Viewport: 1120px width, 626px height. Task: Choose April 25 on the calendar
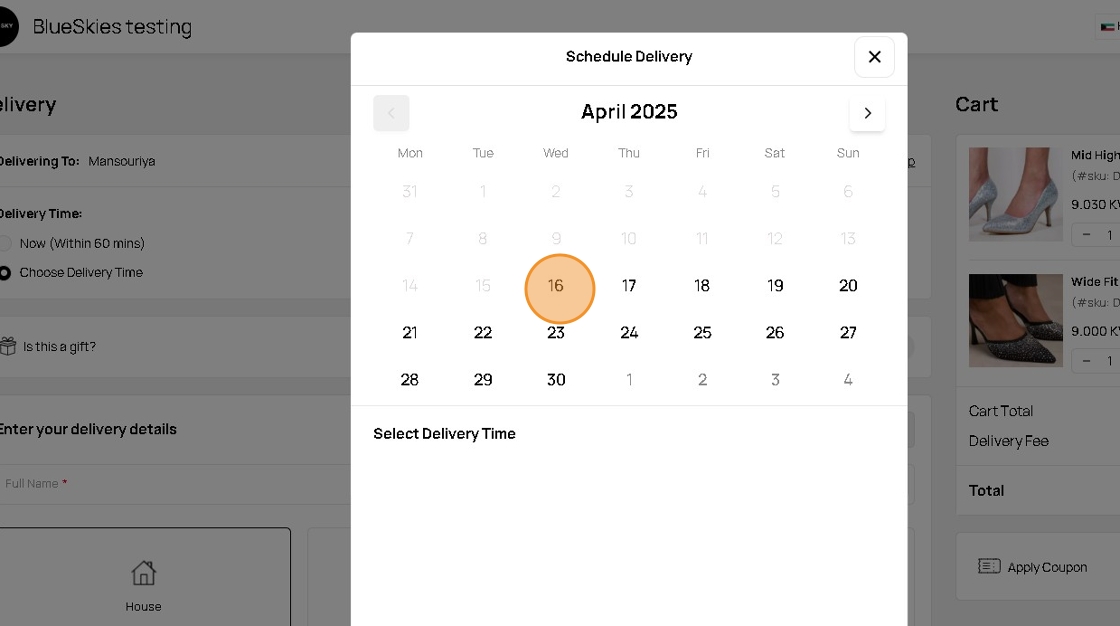tap(702, 333)
